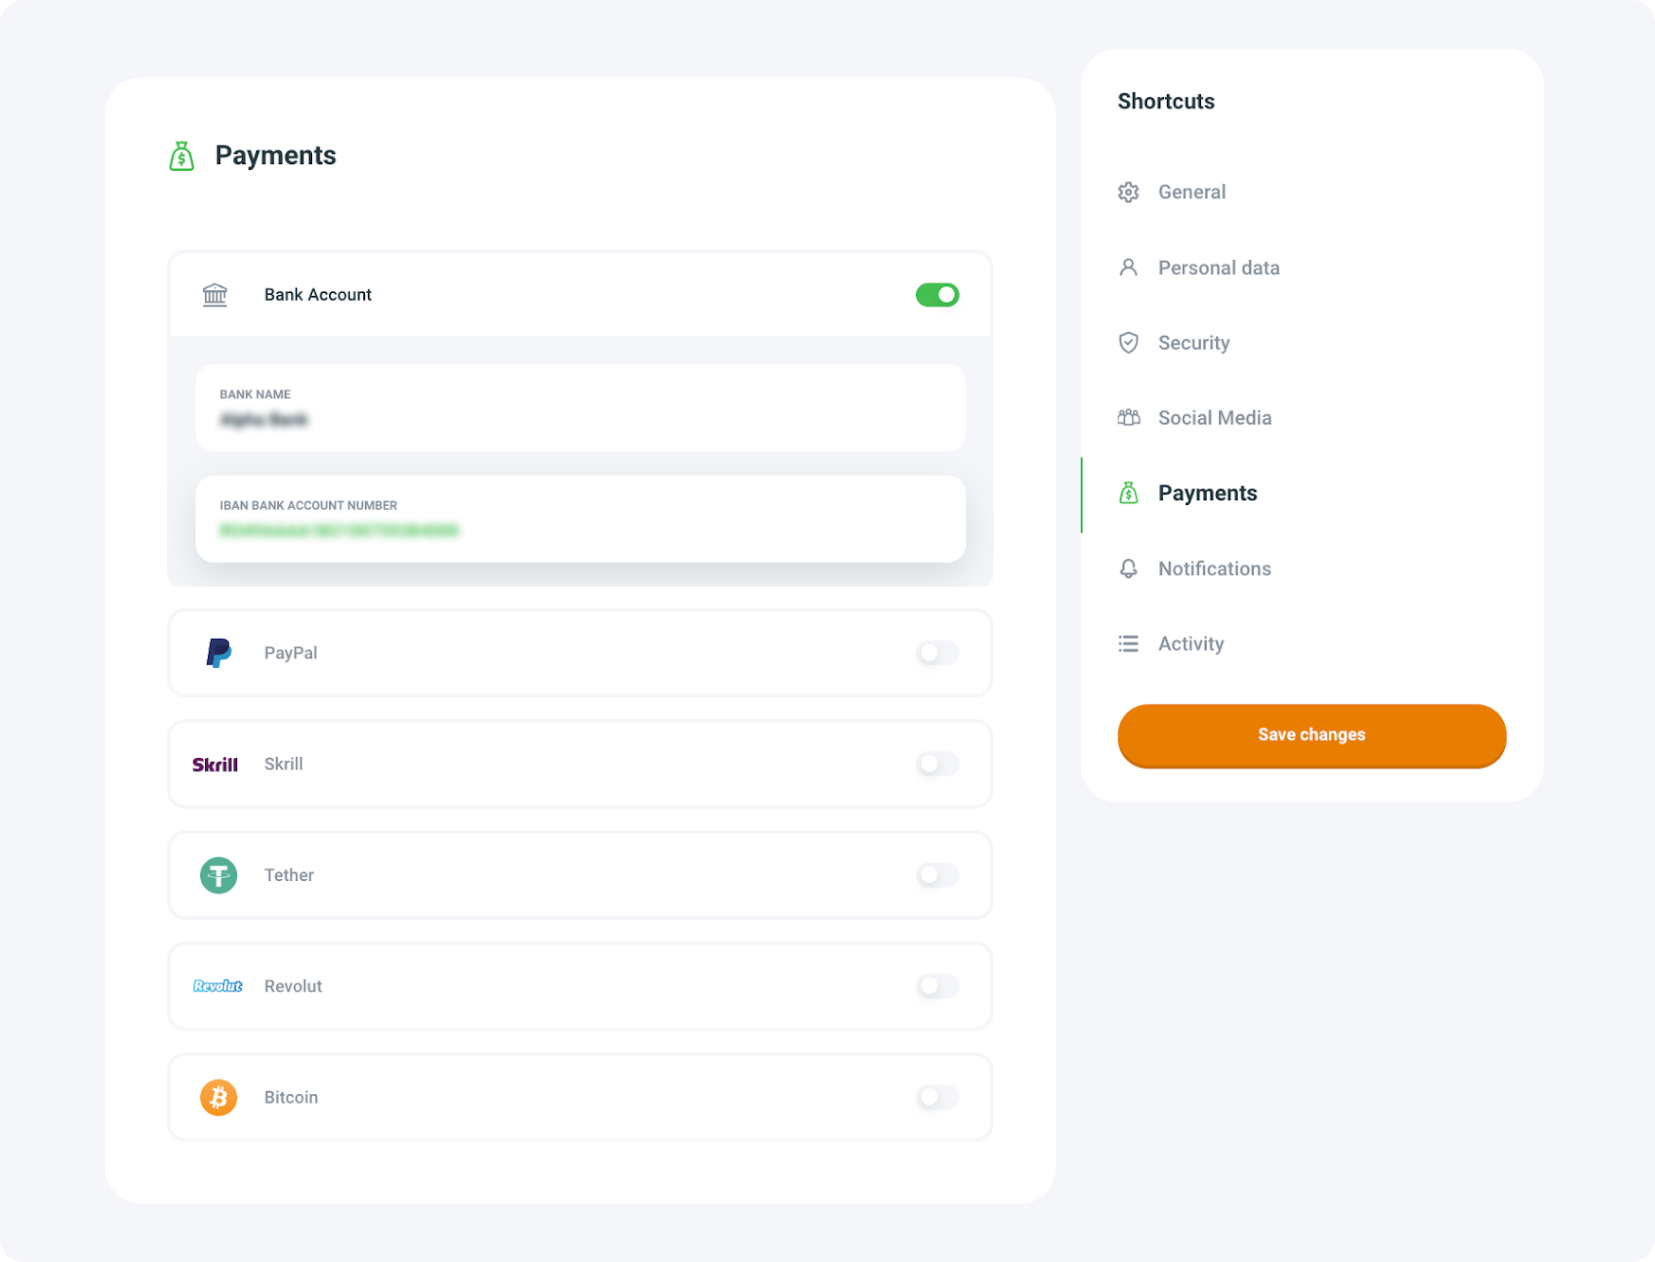Viewport: 1655px width, 1262px height.
Task: Click the bank building icon
Action: coord(215,295)
